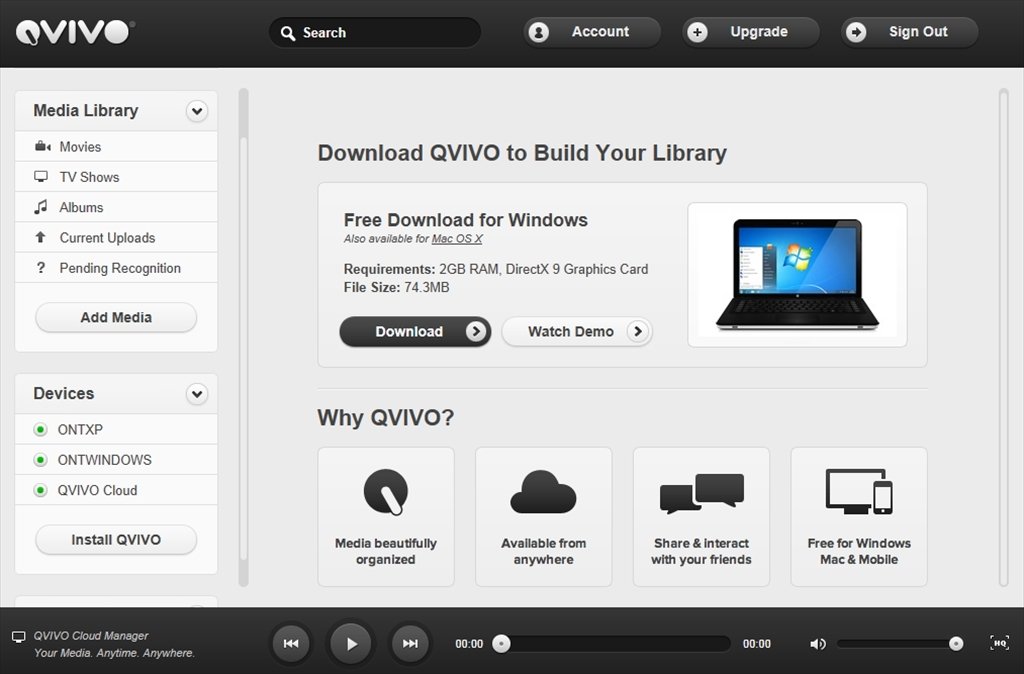Viewport: 1024px width, 674px height.
Task: Click the Media beautifully organized icon
Action: pyautogui.click(x=386, y=492)
